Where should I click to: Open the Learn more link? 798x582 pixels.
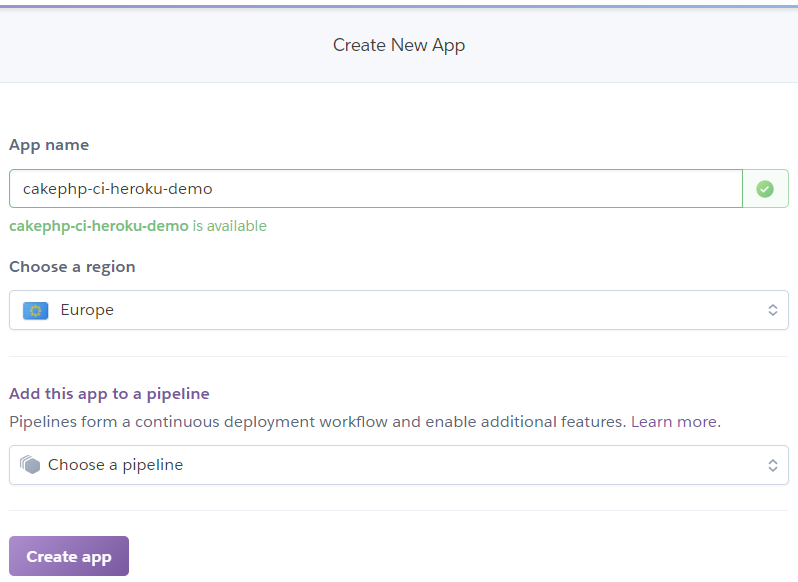(674, 422)
